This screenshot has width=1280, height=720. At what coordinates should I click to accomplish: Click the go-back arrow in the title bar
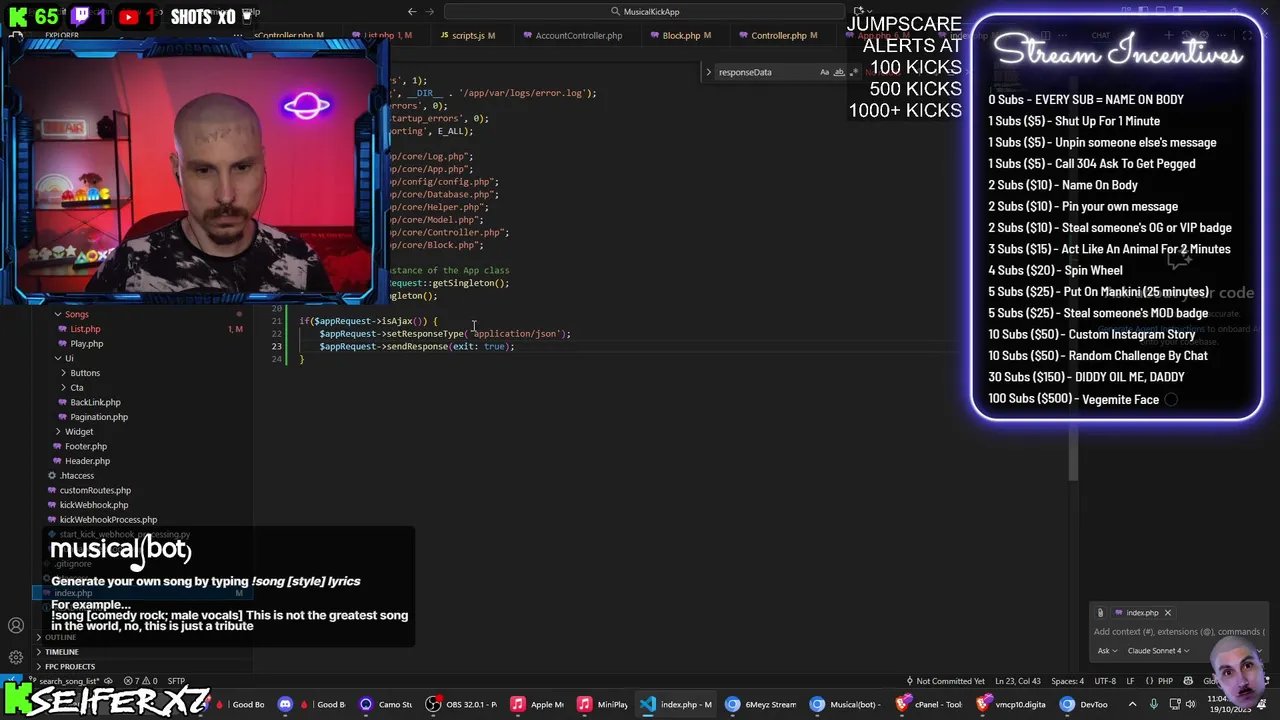click(x=412, y=11)
